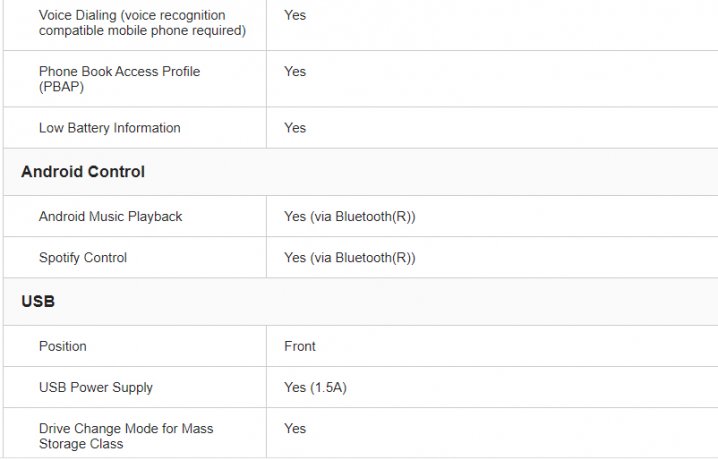The height and width of the screenshot is (460, 718).
Task: Click the Android Control section heading
Action: tap(83, 172)
